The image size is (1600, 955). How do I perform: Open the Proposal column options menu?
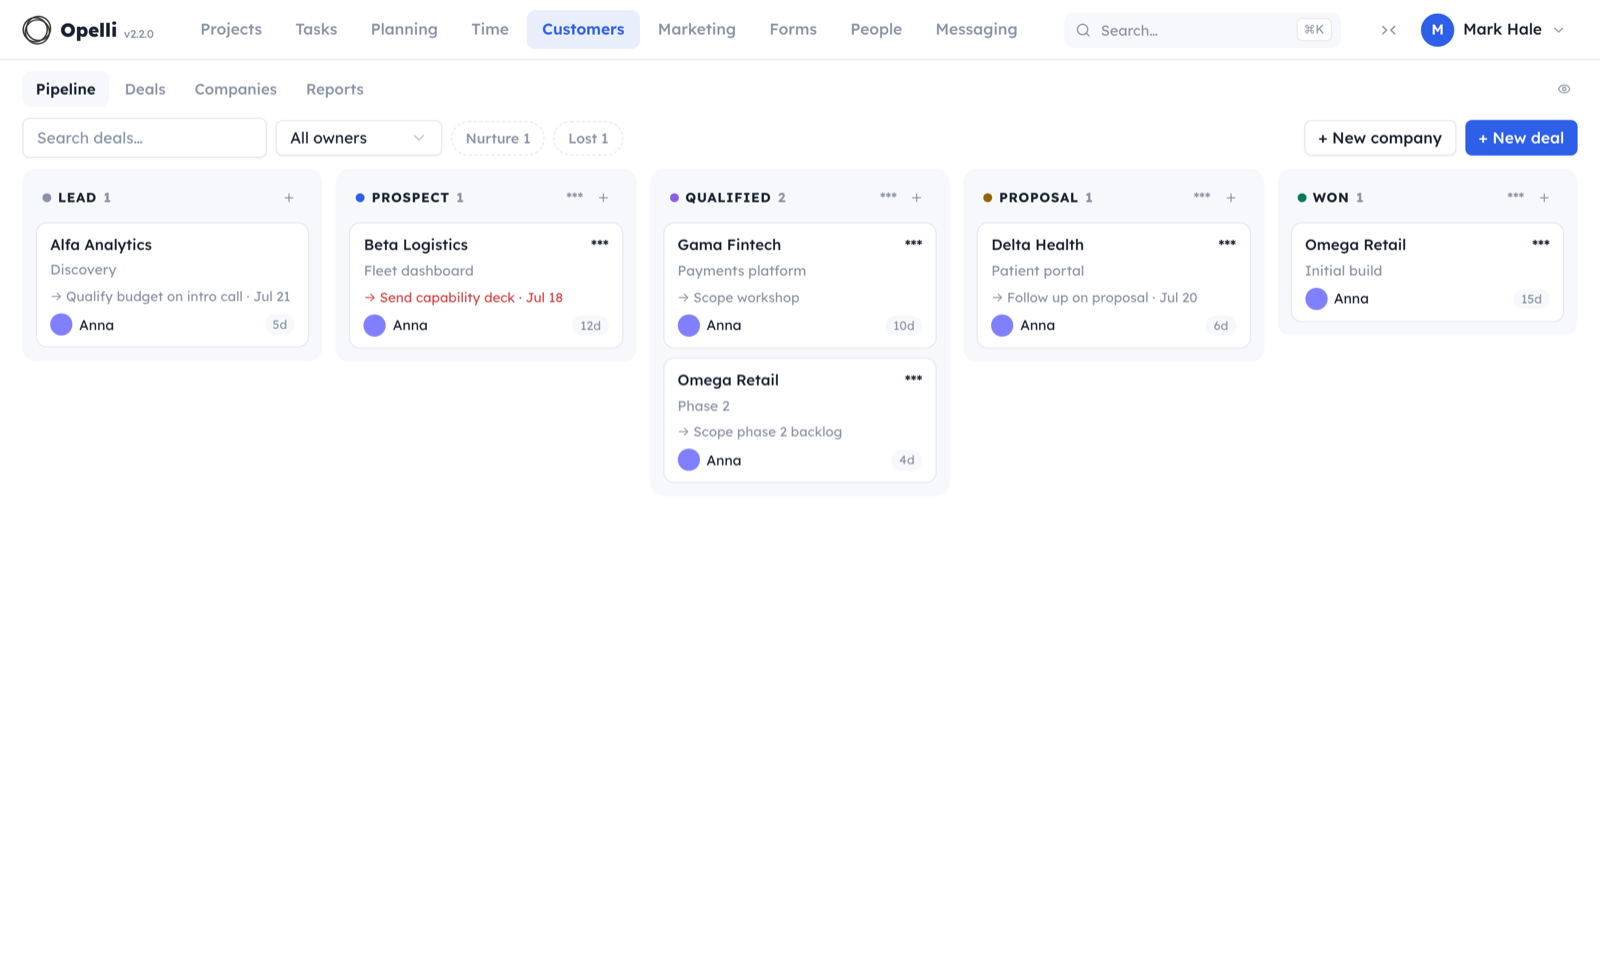coord(1202,196)
